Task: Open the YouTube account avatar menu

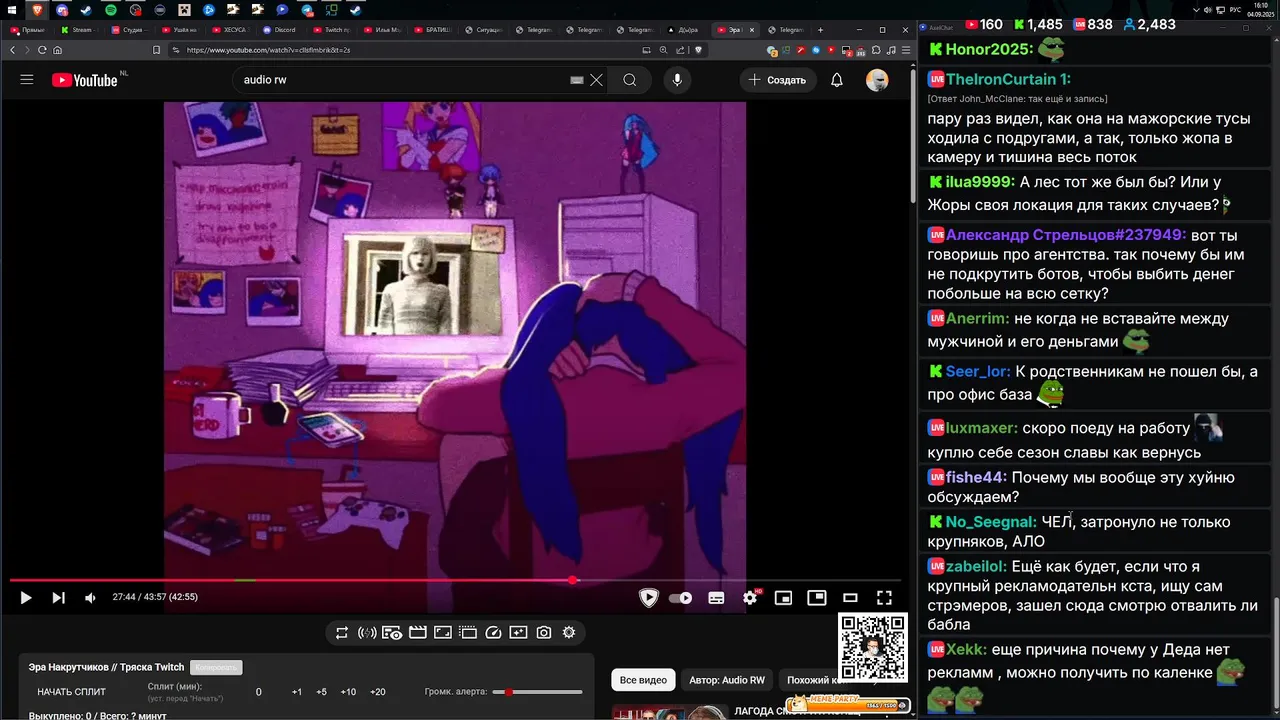Action: pos(877,80)
